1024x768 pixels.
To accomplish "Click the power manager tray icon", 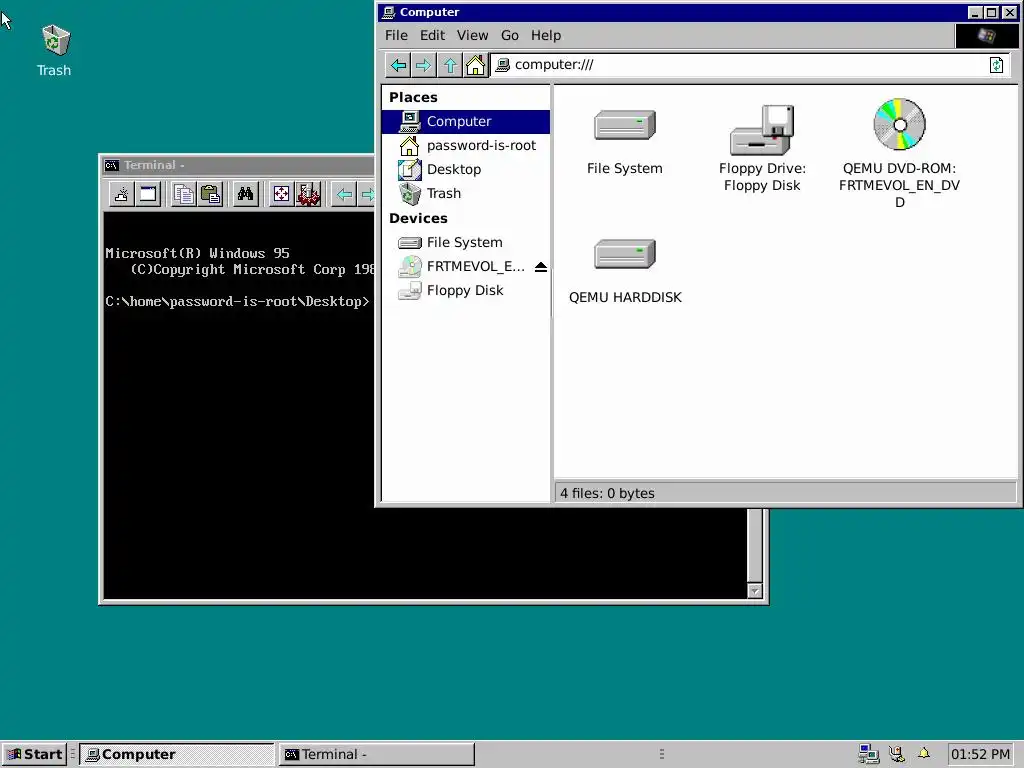I will tap(897, 754).
